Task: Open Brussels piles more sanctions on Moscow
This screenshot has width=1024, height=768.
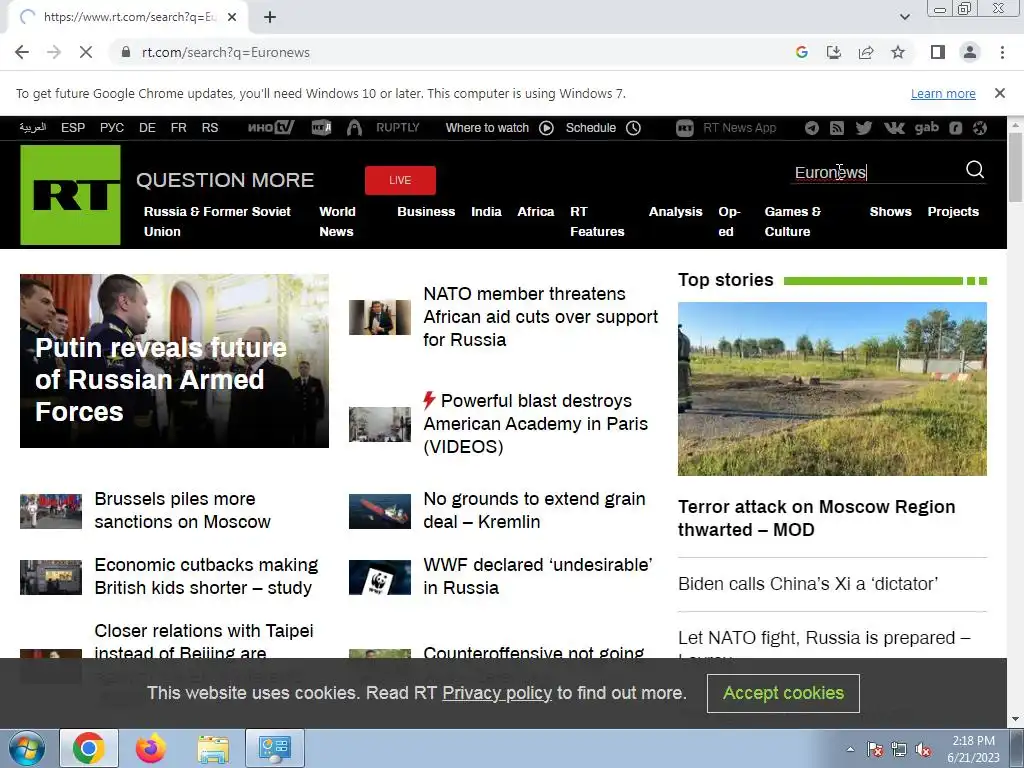Action: [x=182, y=511]
